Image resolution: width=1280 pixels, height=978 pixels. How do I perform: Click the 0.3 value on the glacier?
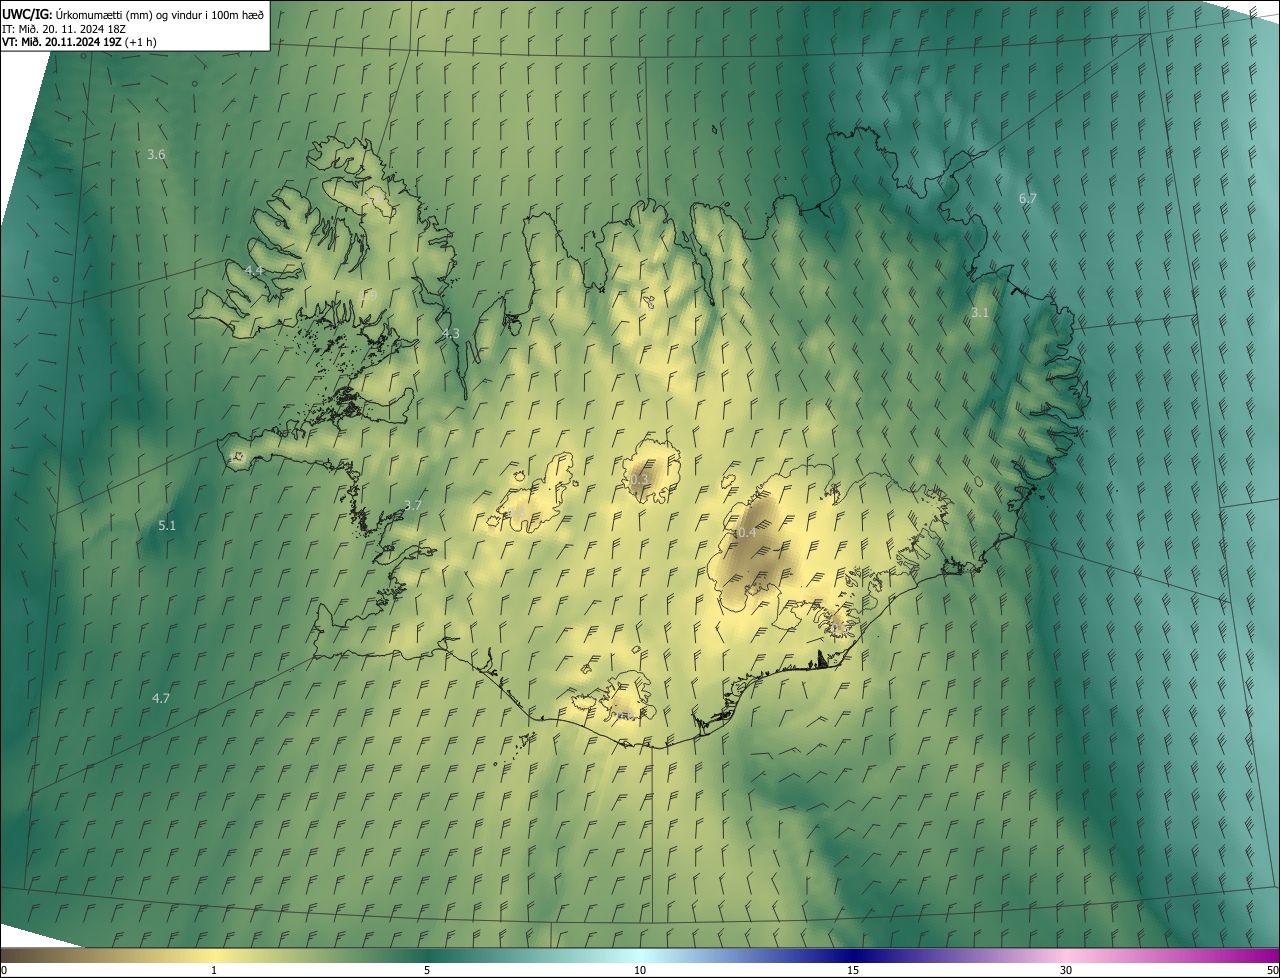click(640, 479)
